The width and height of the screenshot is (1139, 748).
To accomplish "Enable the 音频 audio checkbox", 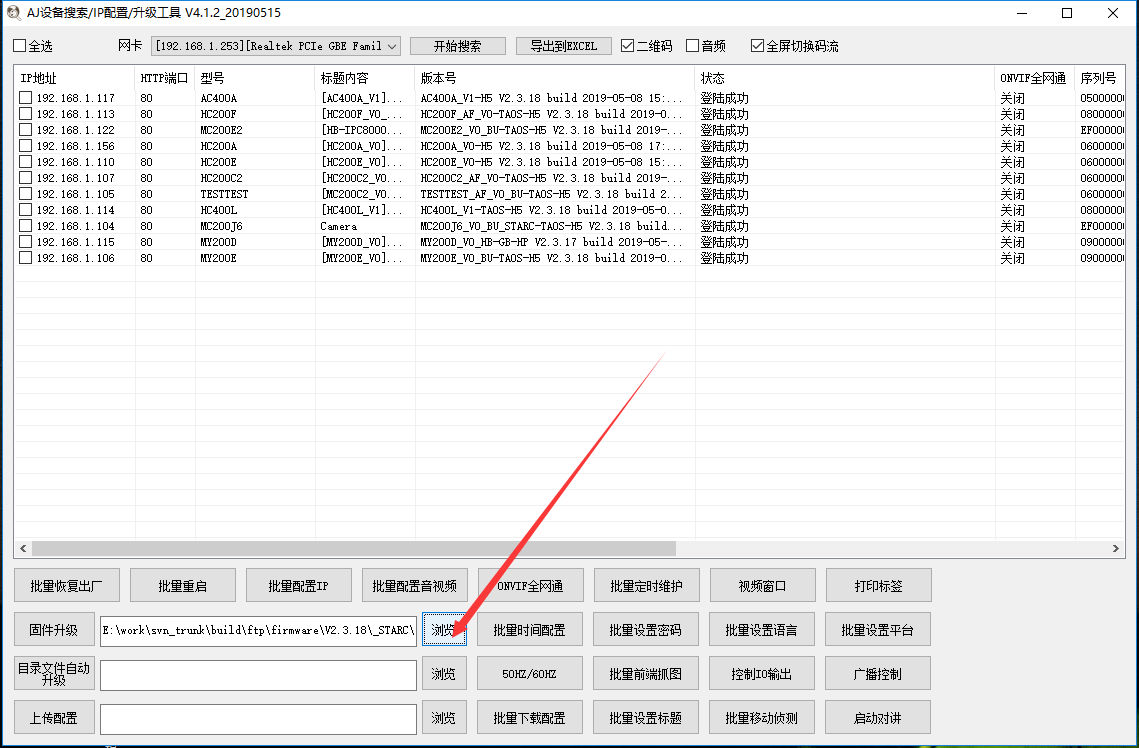I will point(692,45).
